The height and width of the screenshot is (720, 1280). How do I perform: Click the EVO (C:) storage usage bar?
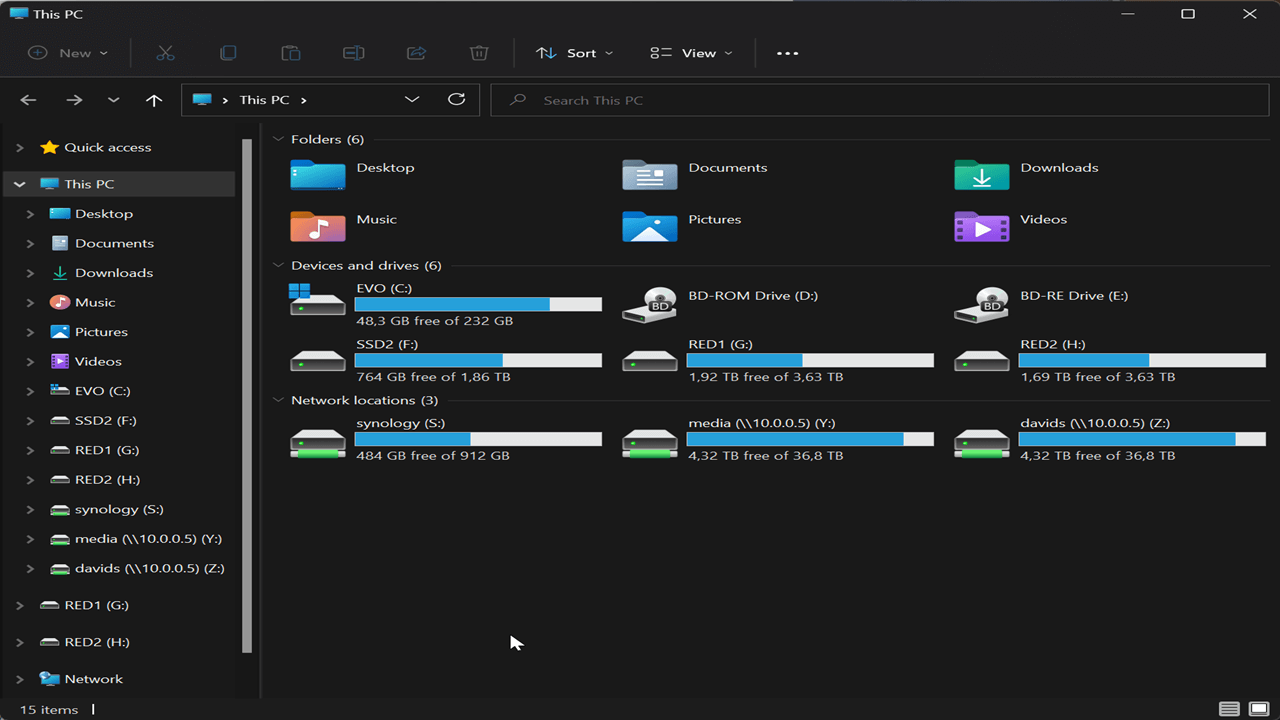[478, 304]
